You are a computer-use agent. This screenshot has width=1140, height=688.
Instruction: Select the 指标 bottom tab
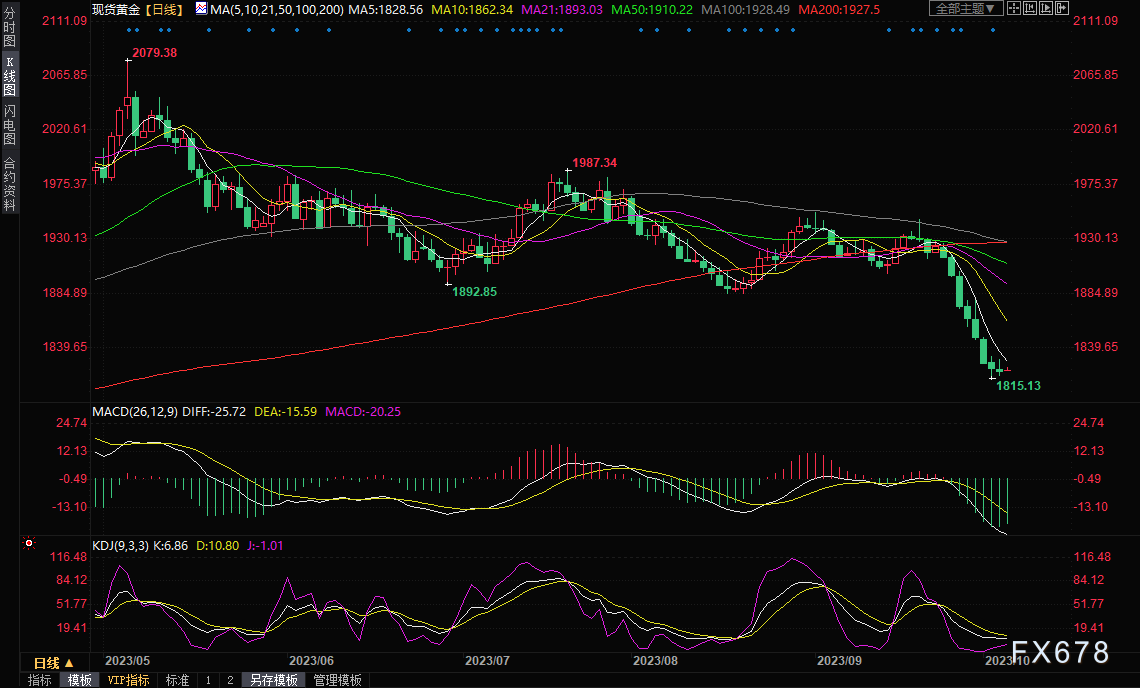coord(40,680)
